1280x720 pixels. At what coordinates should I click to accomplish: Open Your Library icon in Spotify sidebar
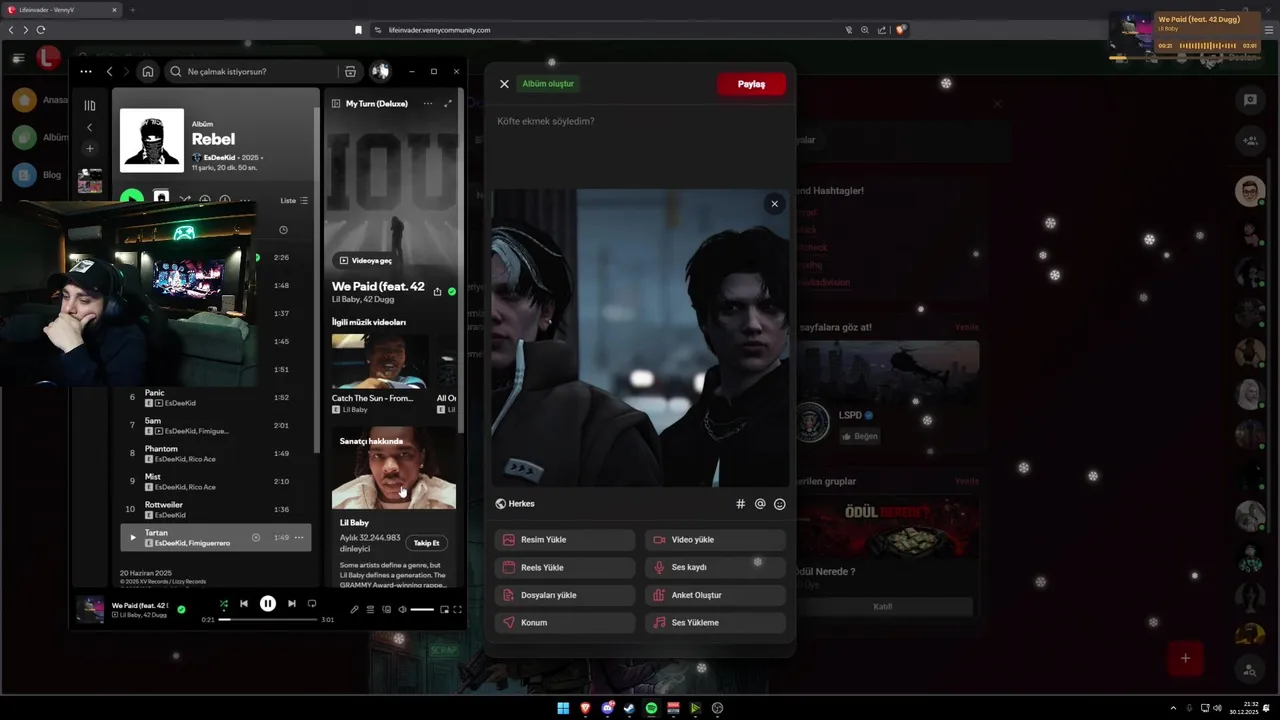tap(89, 105)
